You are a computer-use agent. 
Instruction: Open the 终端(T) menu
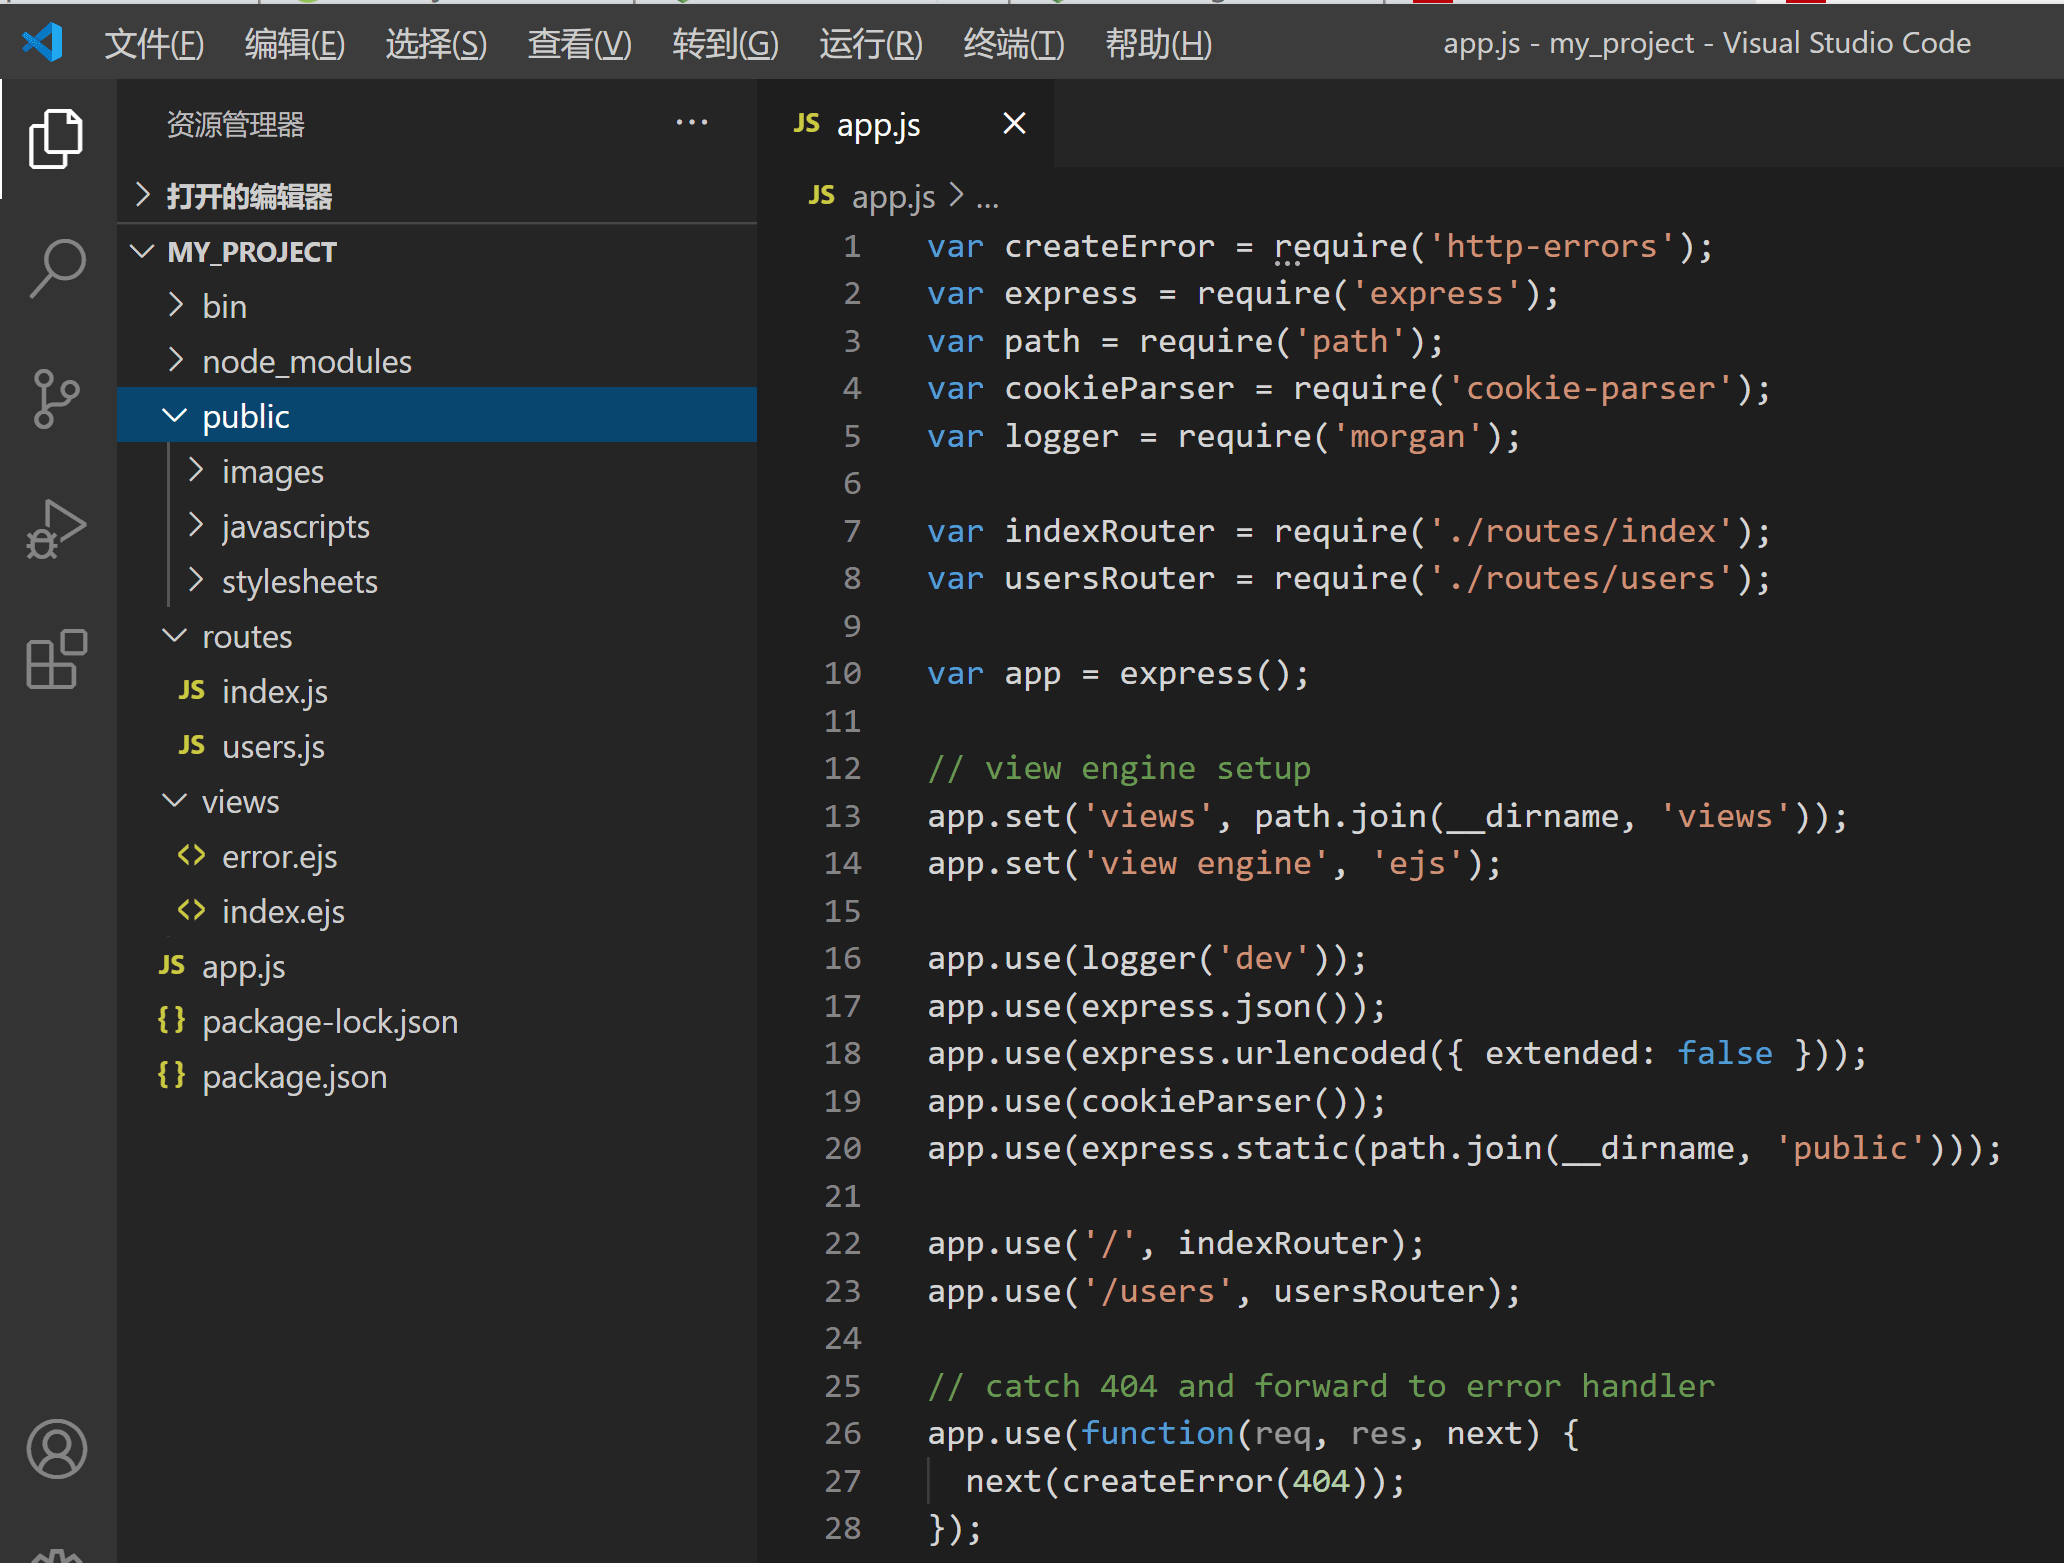[x=1013, y=43]
